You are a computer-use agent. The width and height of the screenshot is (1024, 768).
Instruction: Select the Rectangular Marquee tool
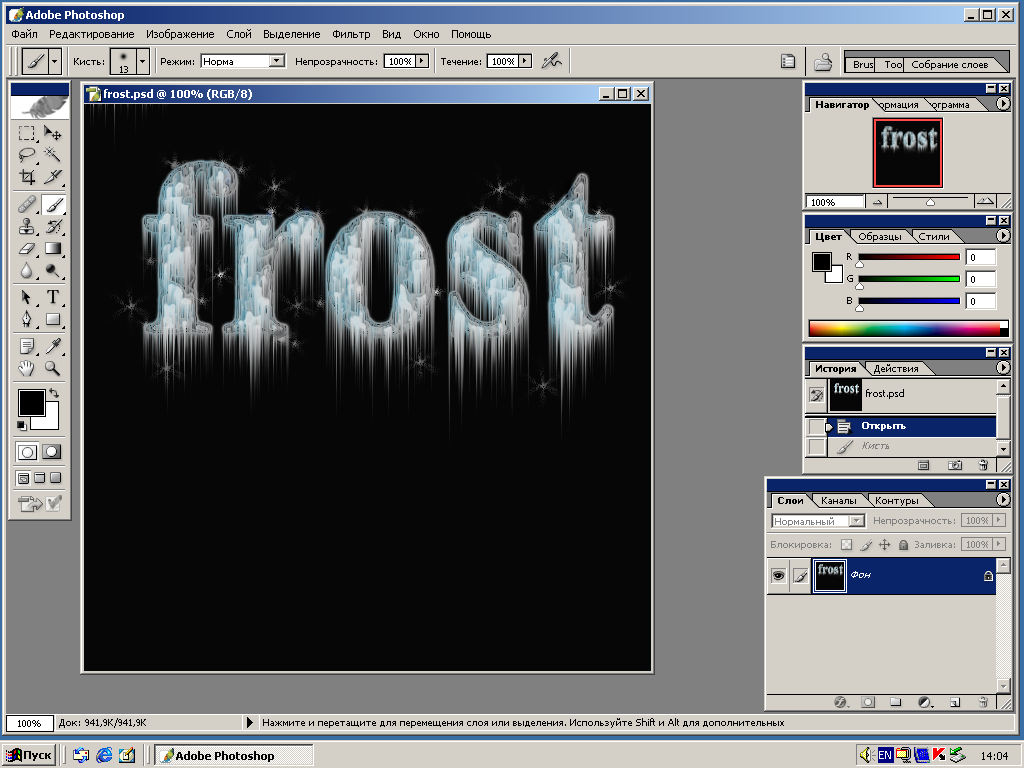[26, 133]
